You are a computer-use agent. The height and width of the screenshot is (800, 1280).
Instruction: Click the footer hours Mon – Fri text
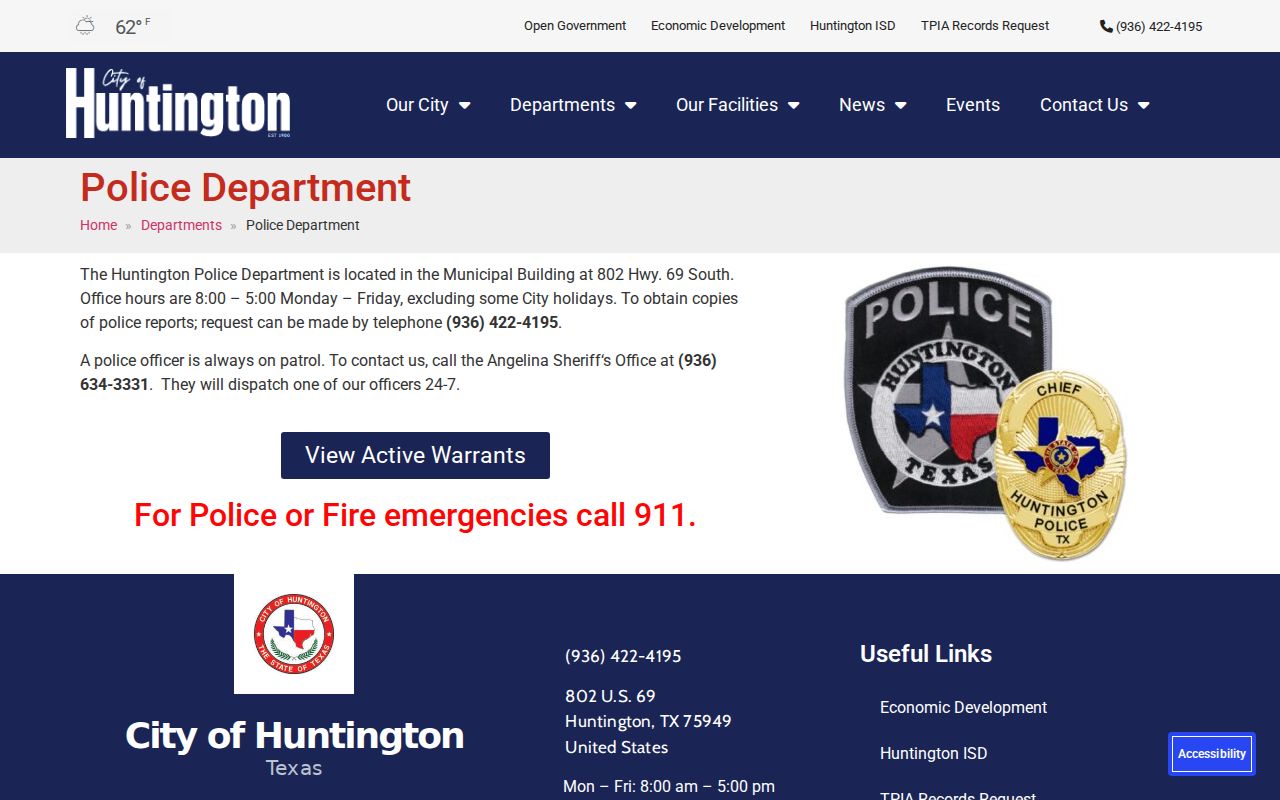click(x=669, y=786)
